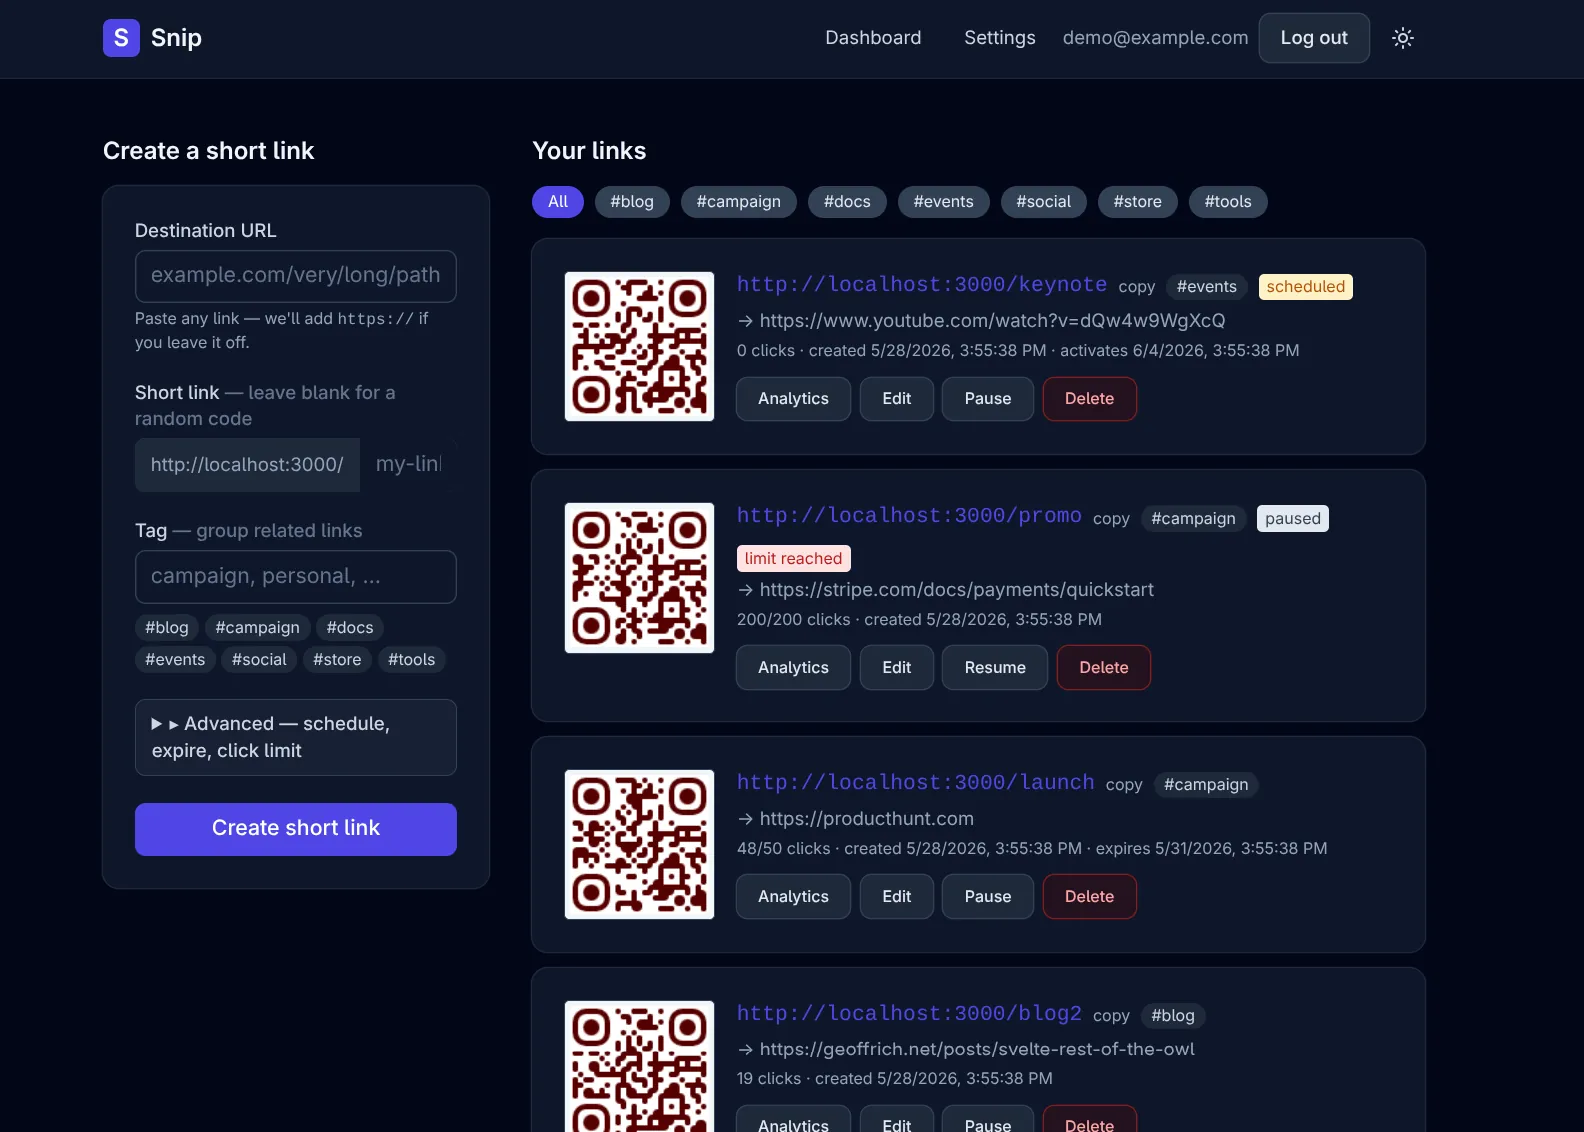Delete the promo link
This screenshot has width=1584, height=1132.
tap(1104, 668)
